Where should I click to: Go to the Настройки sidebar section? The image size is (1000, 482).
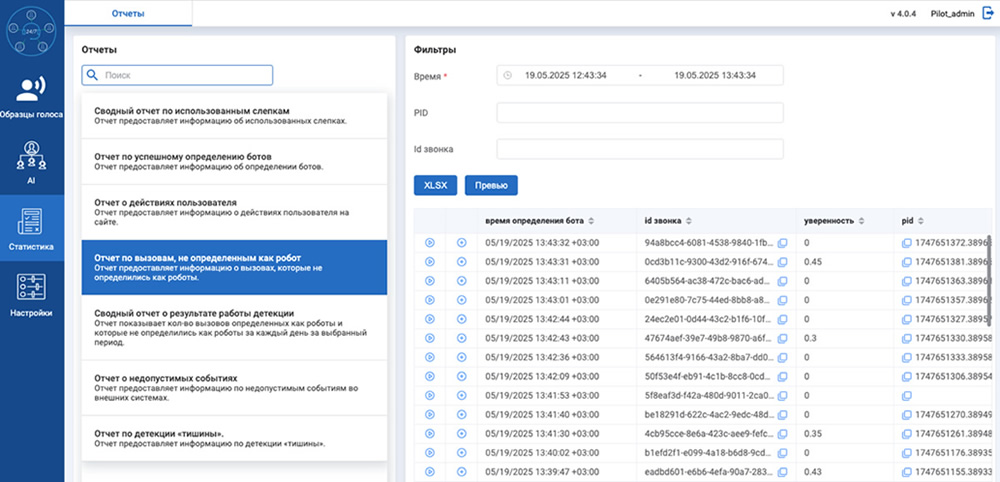pyautogui.click(x=32, y=293)
